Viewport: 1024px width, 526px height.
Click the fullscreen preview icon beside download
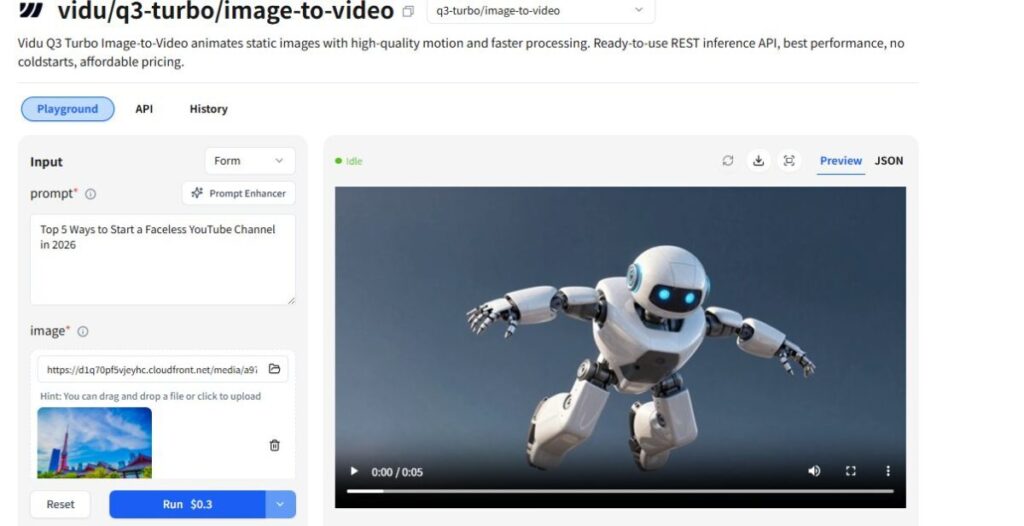(x=789, y=161)
